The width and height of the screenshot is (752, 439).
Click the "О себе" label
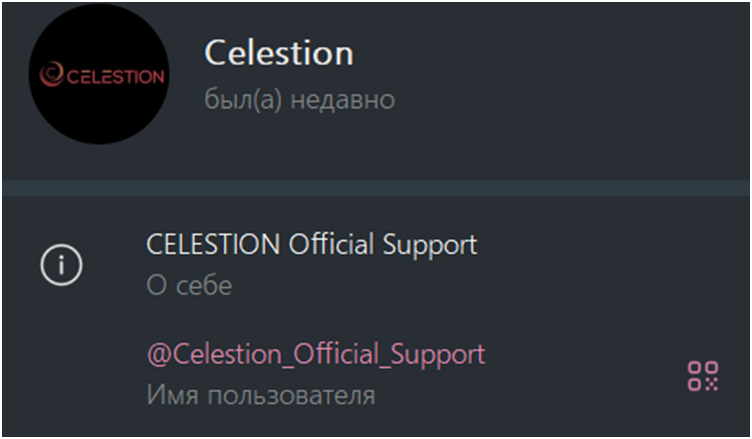(189, 286)
